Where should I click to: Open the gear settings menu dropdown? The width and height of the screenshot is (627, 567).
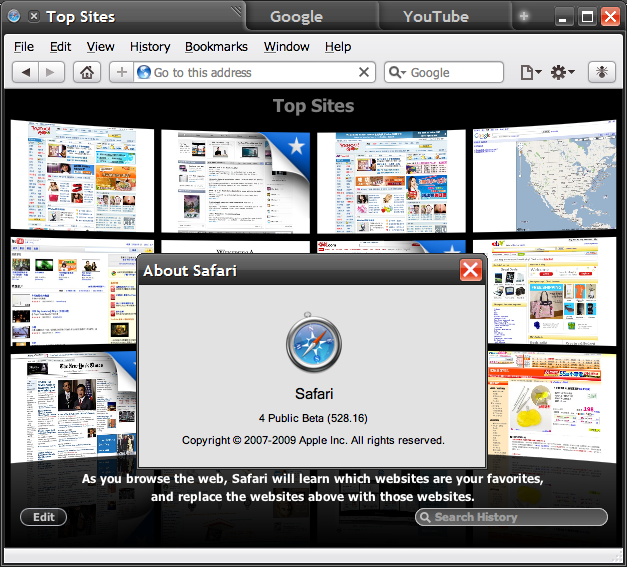[x=562, y=72]
